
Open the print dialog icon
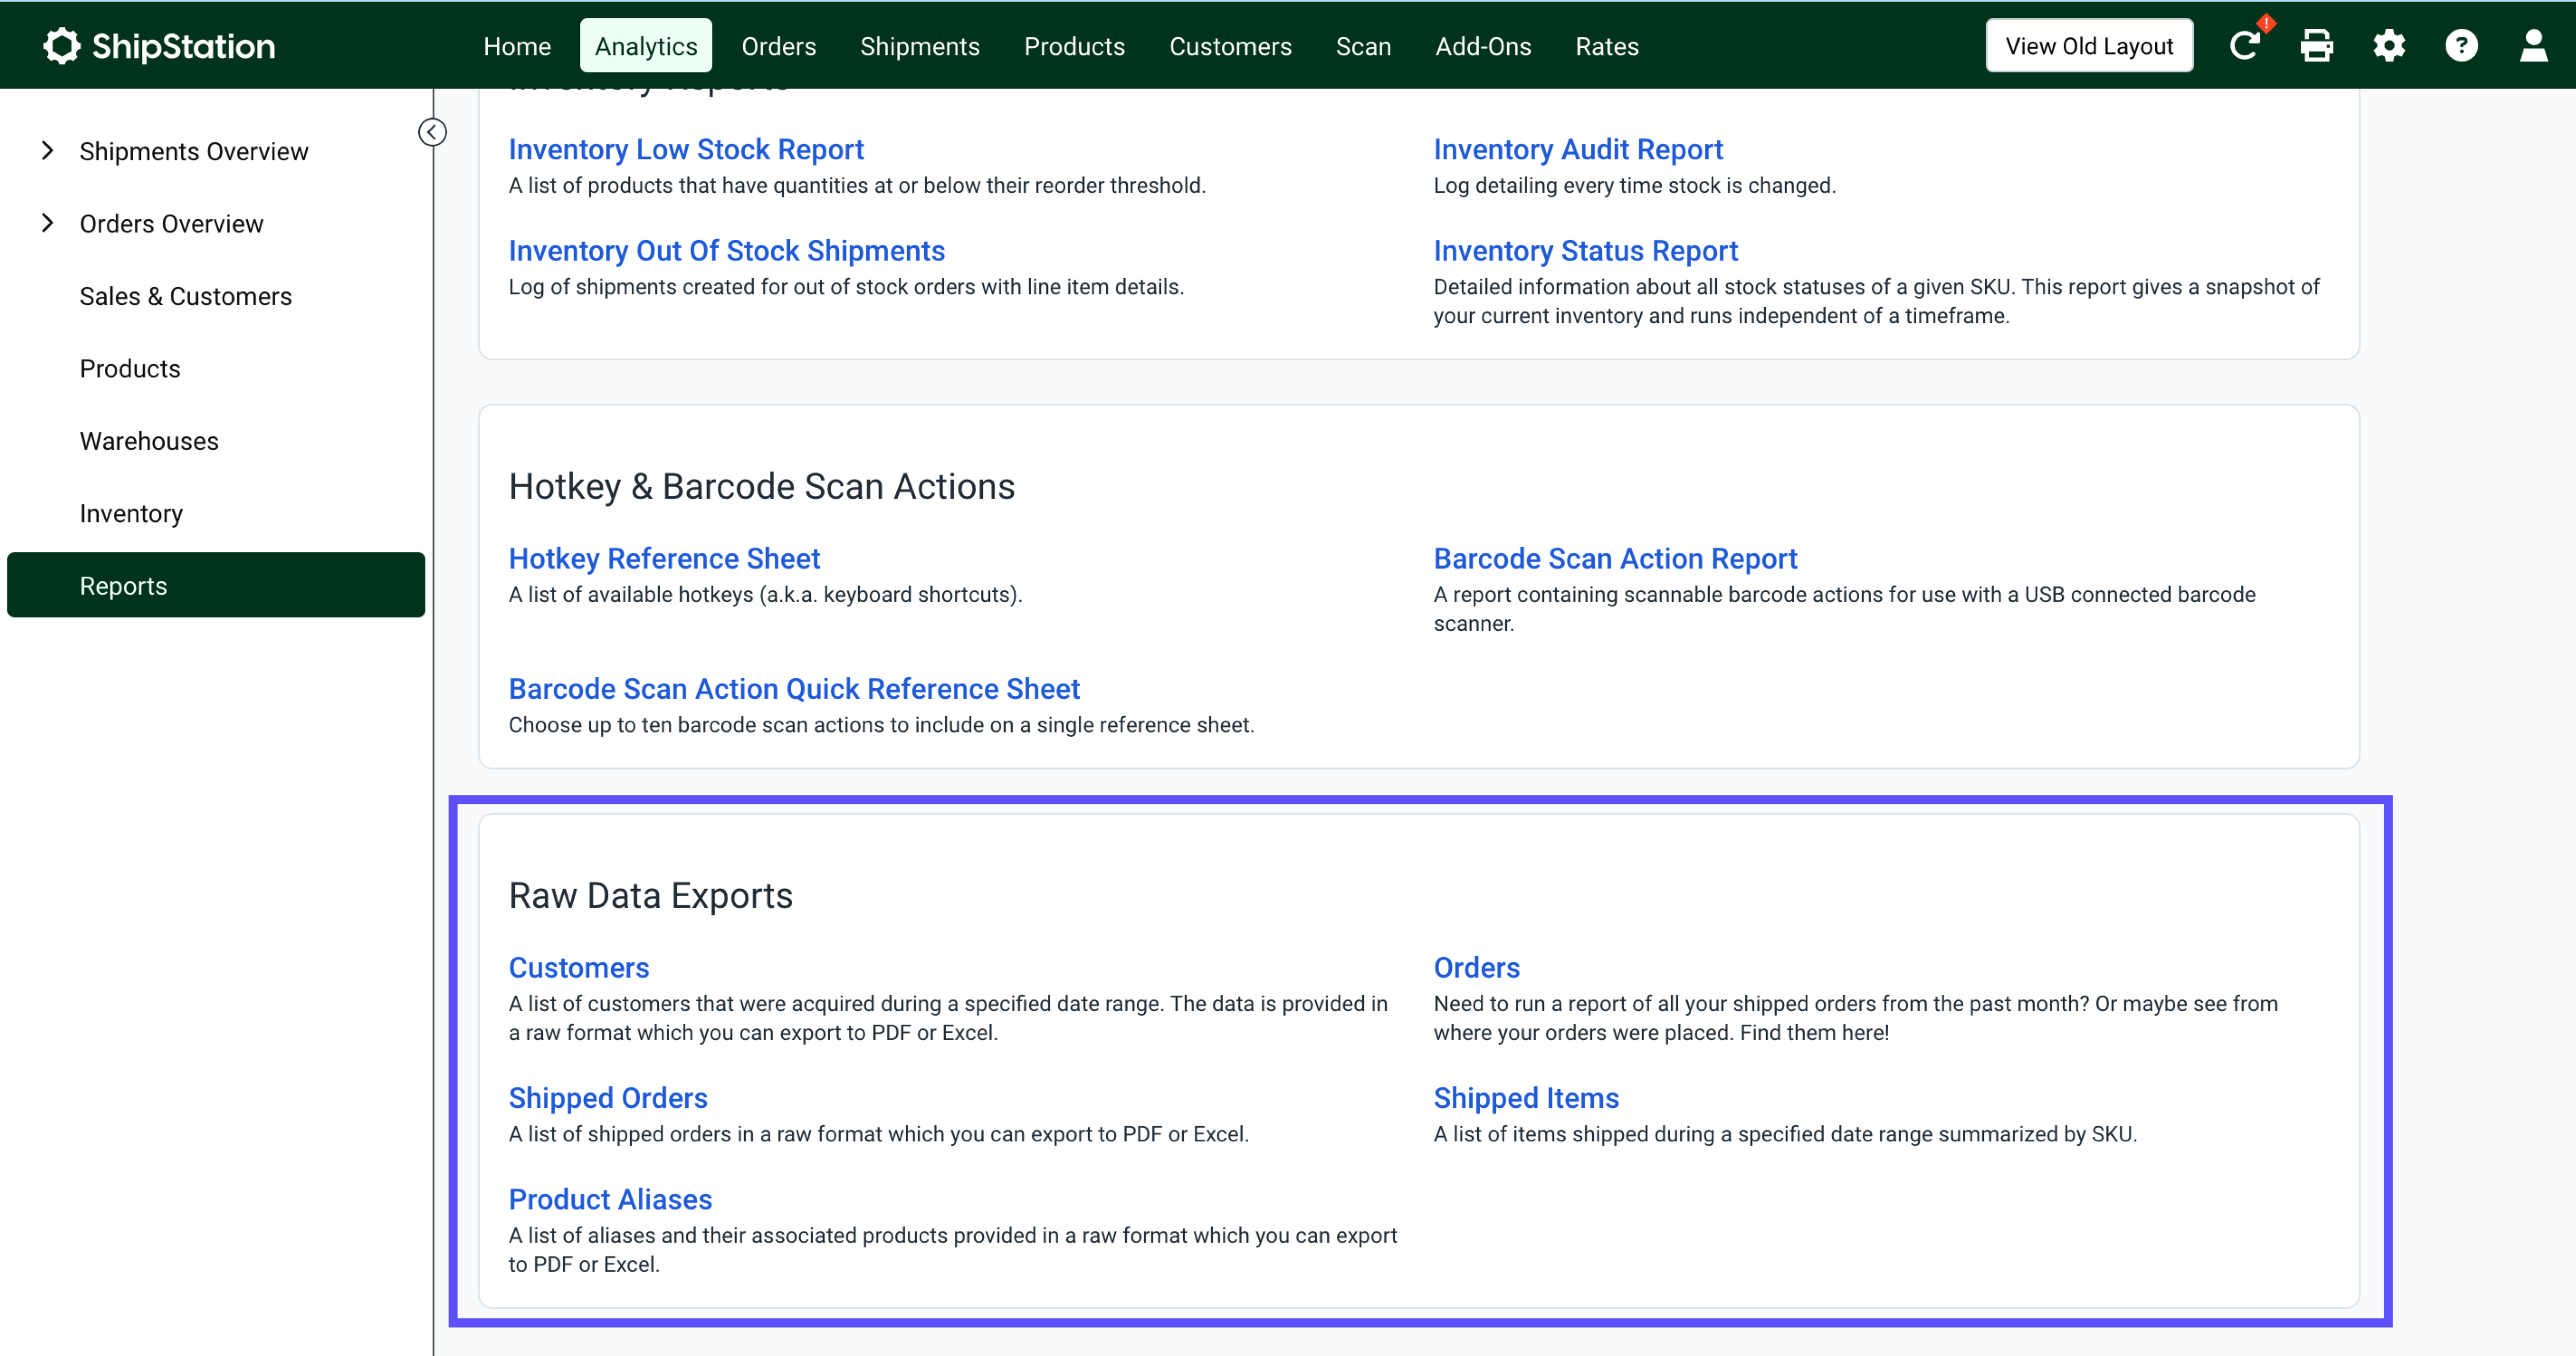click(x=2318, y=45)
